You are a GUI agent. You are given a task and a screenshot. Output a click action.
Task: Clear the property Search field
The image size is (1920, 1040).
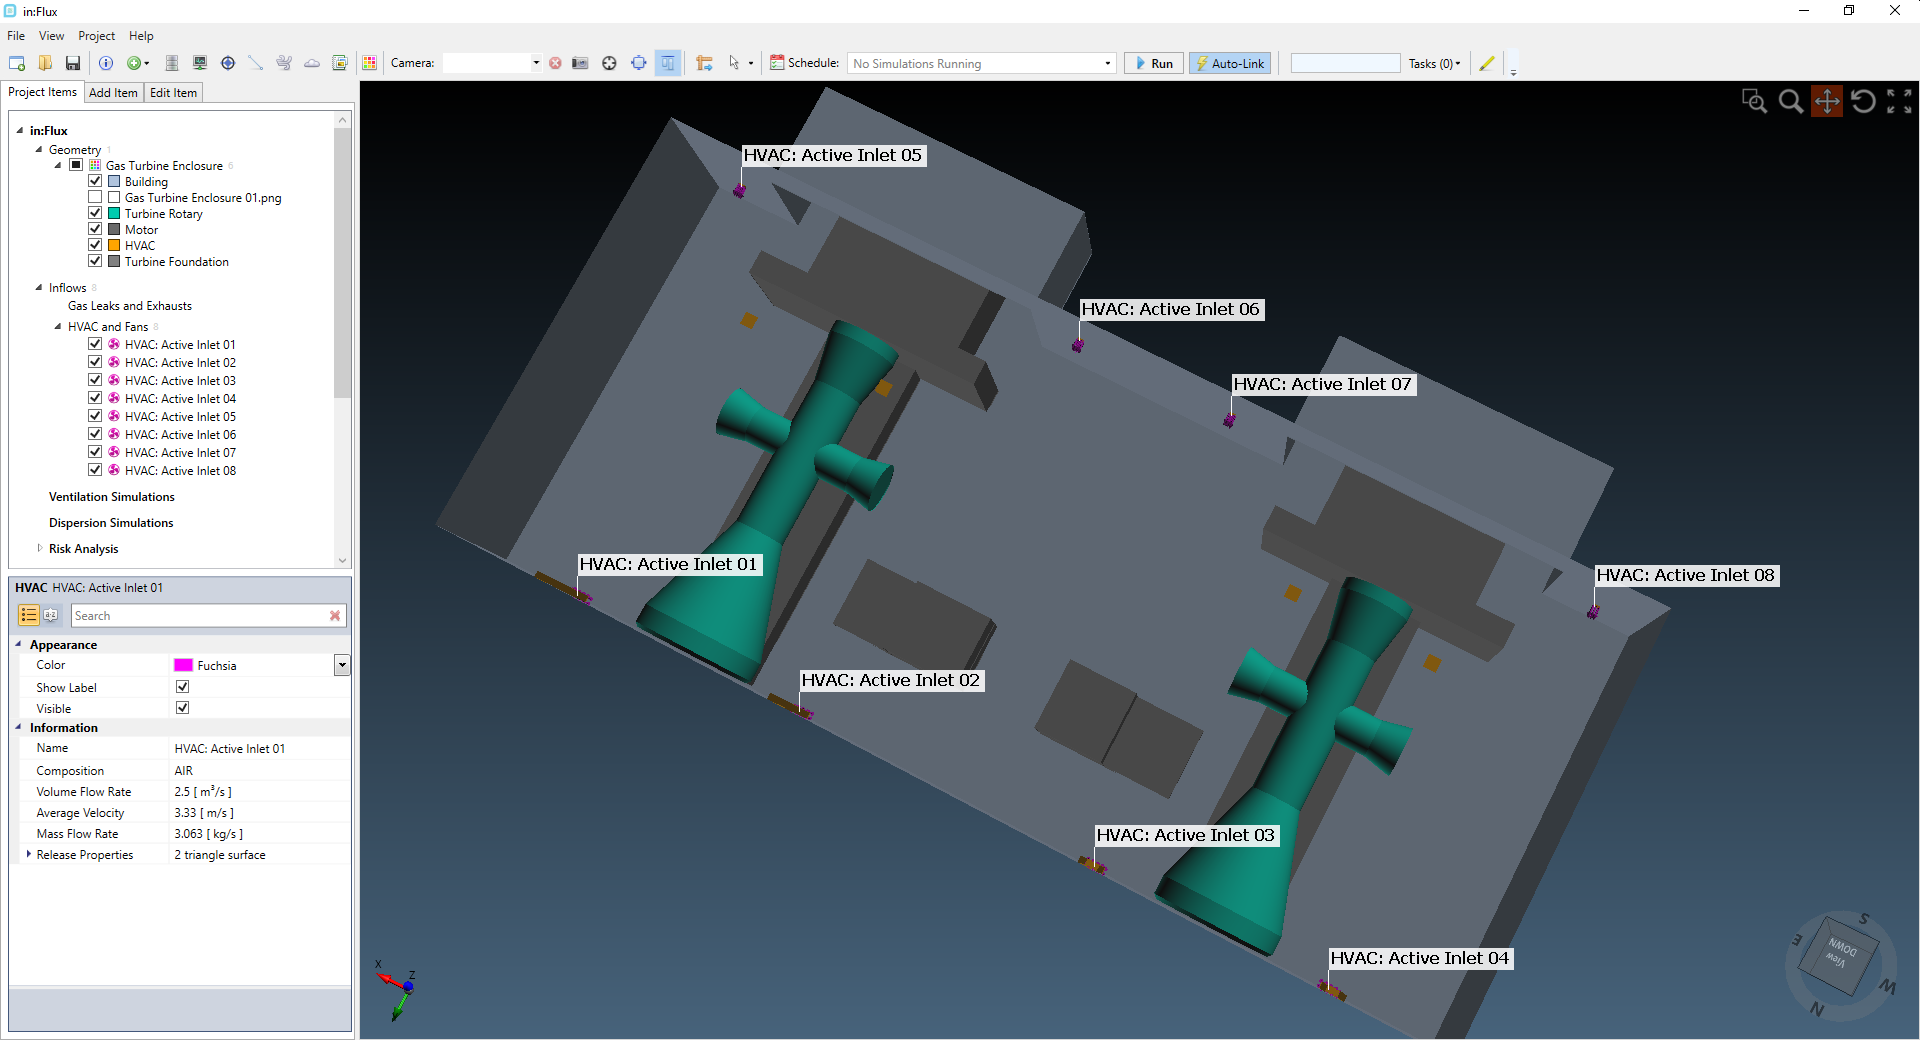(x=334, y=615)
